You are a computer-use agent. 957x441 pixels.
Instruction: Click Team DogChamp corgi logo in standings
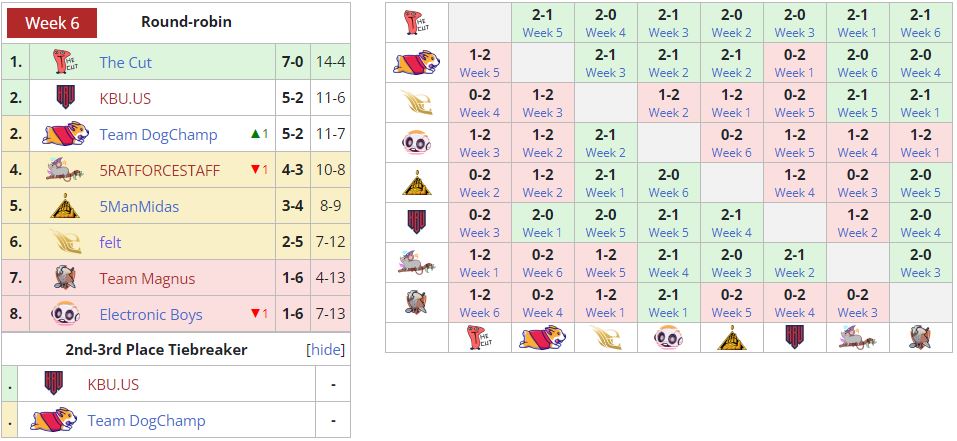(x=67, y=134)
